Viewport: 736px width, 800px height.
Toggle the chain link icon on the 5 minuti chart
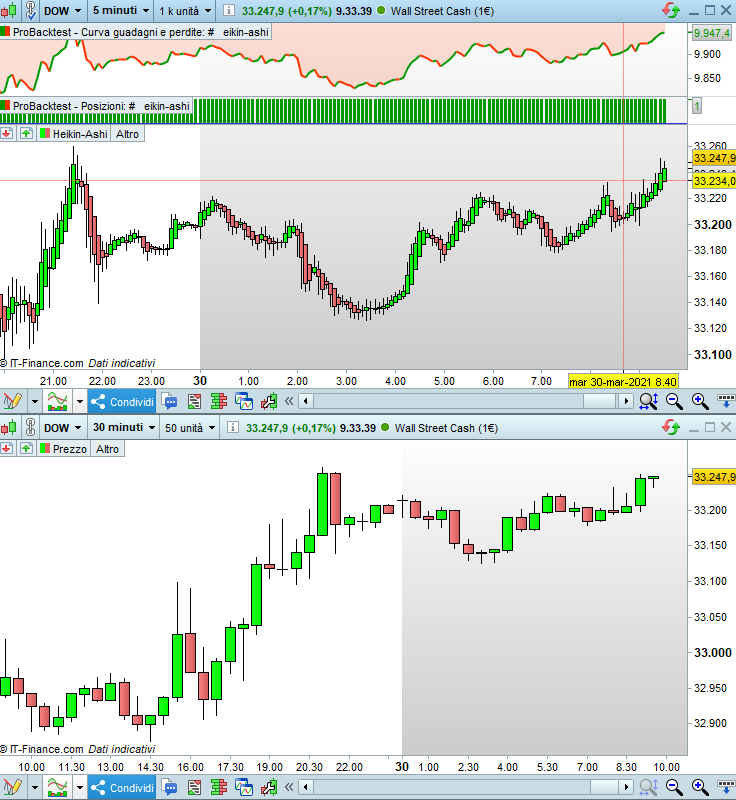[x=30, y=10]
